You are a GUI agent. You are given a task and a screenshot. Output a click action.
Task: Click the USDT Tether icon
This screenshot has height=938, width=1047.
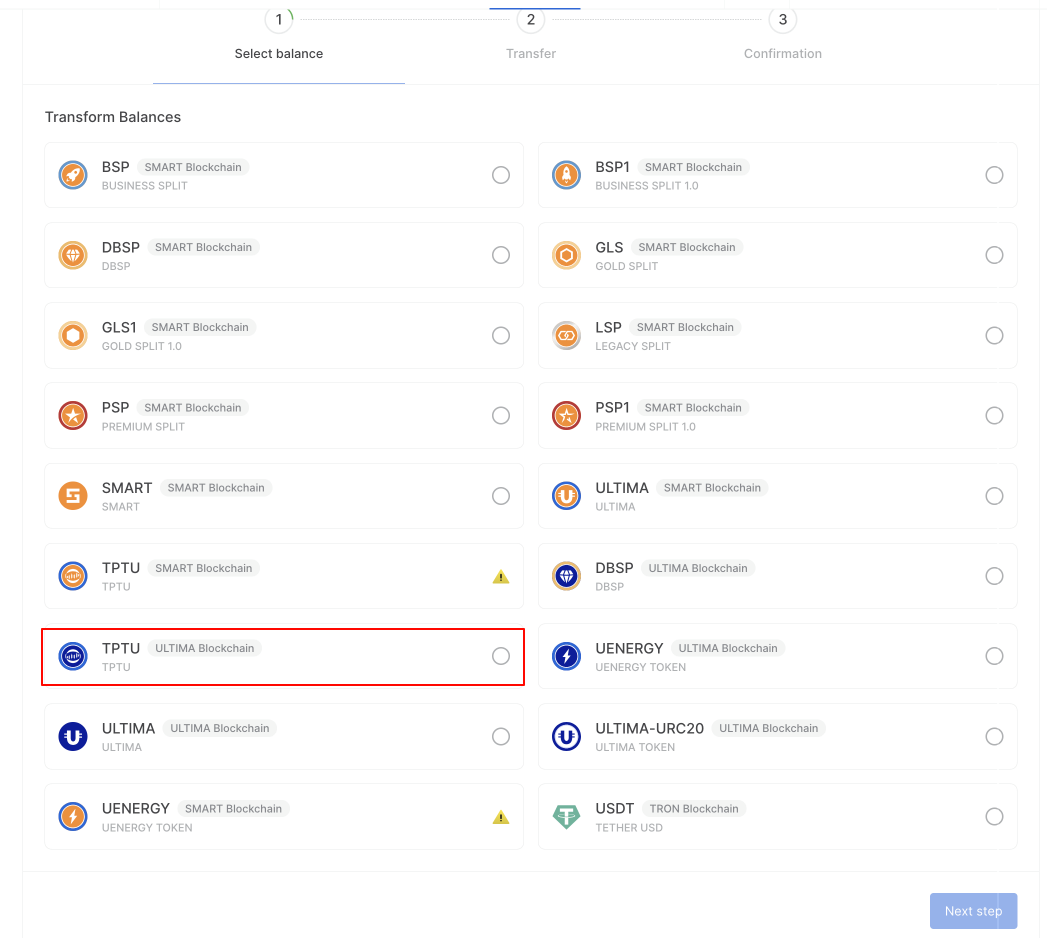[567, 817]
